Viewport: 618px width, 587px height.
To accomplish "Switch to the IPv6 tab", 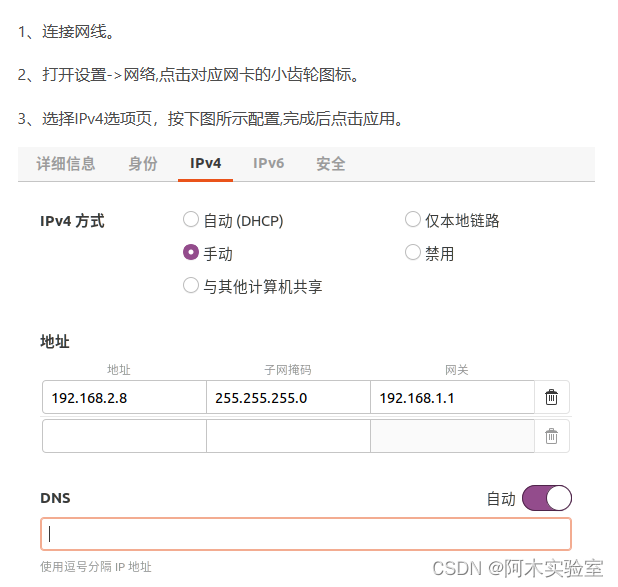I will pos(268,164).
